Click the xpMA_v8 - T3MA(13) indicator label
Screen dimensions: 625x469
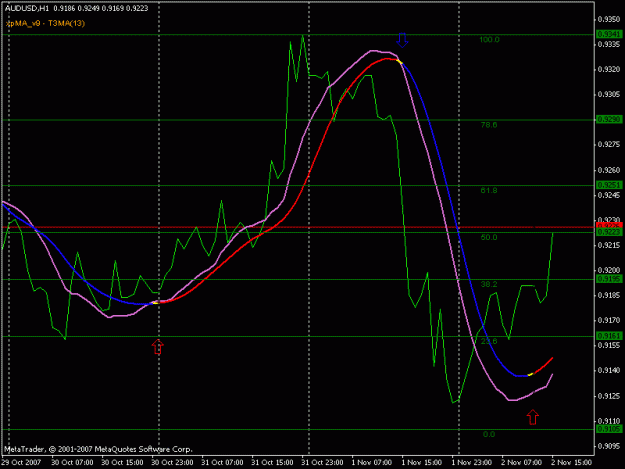click(45, 23)
